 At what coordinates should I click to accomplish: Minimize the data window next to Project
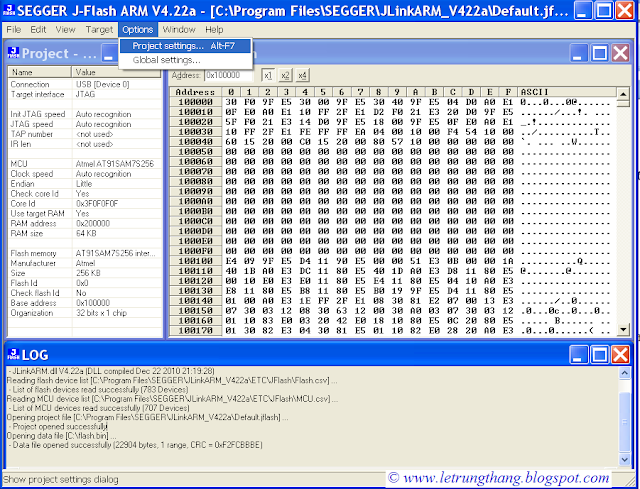click(x=579, y=53)
